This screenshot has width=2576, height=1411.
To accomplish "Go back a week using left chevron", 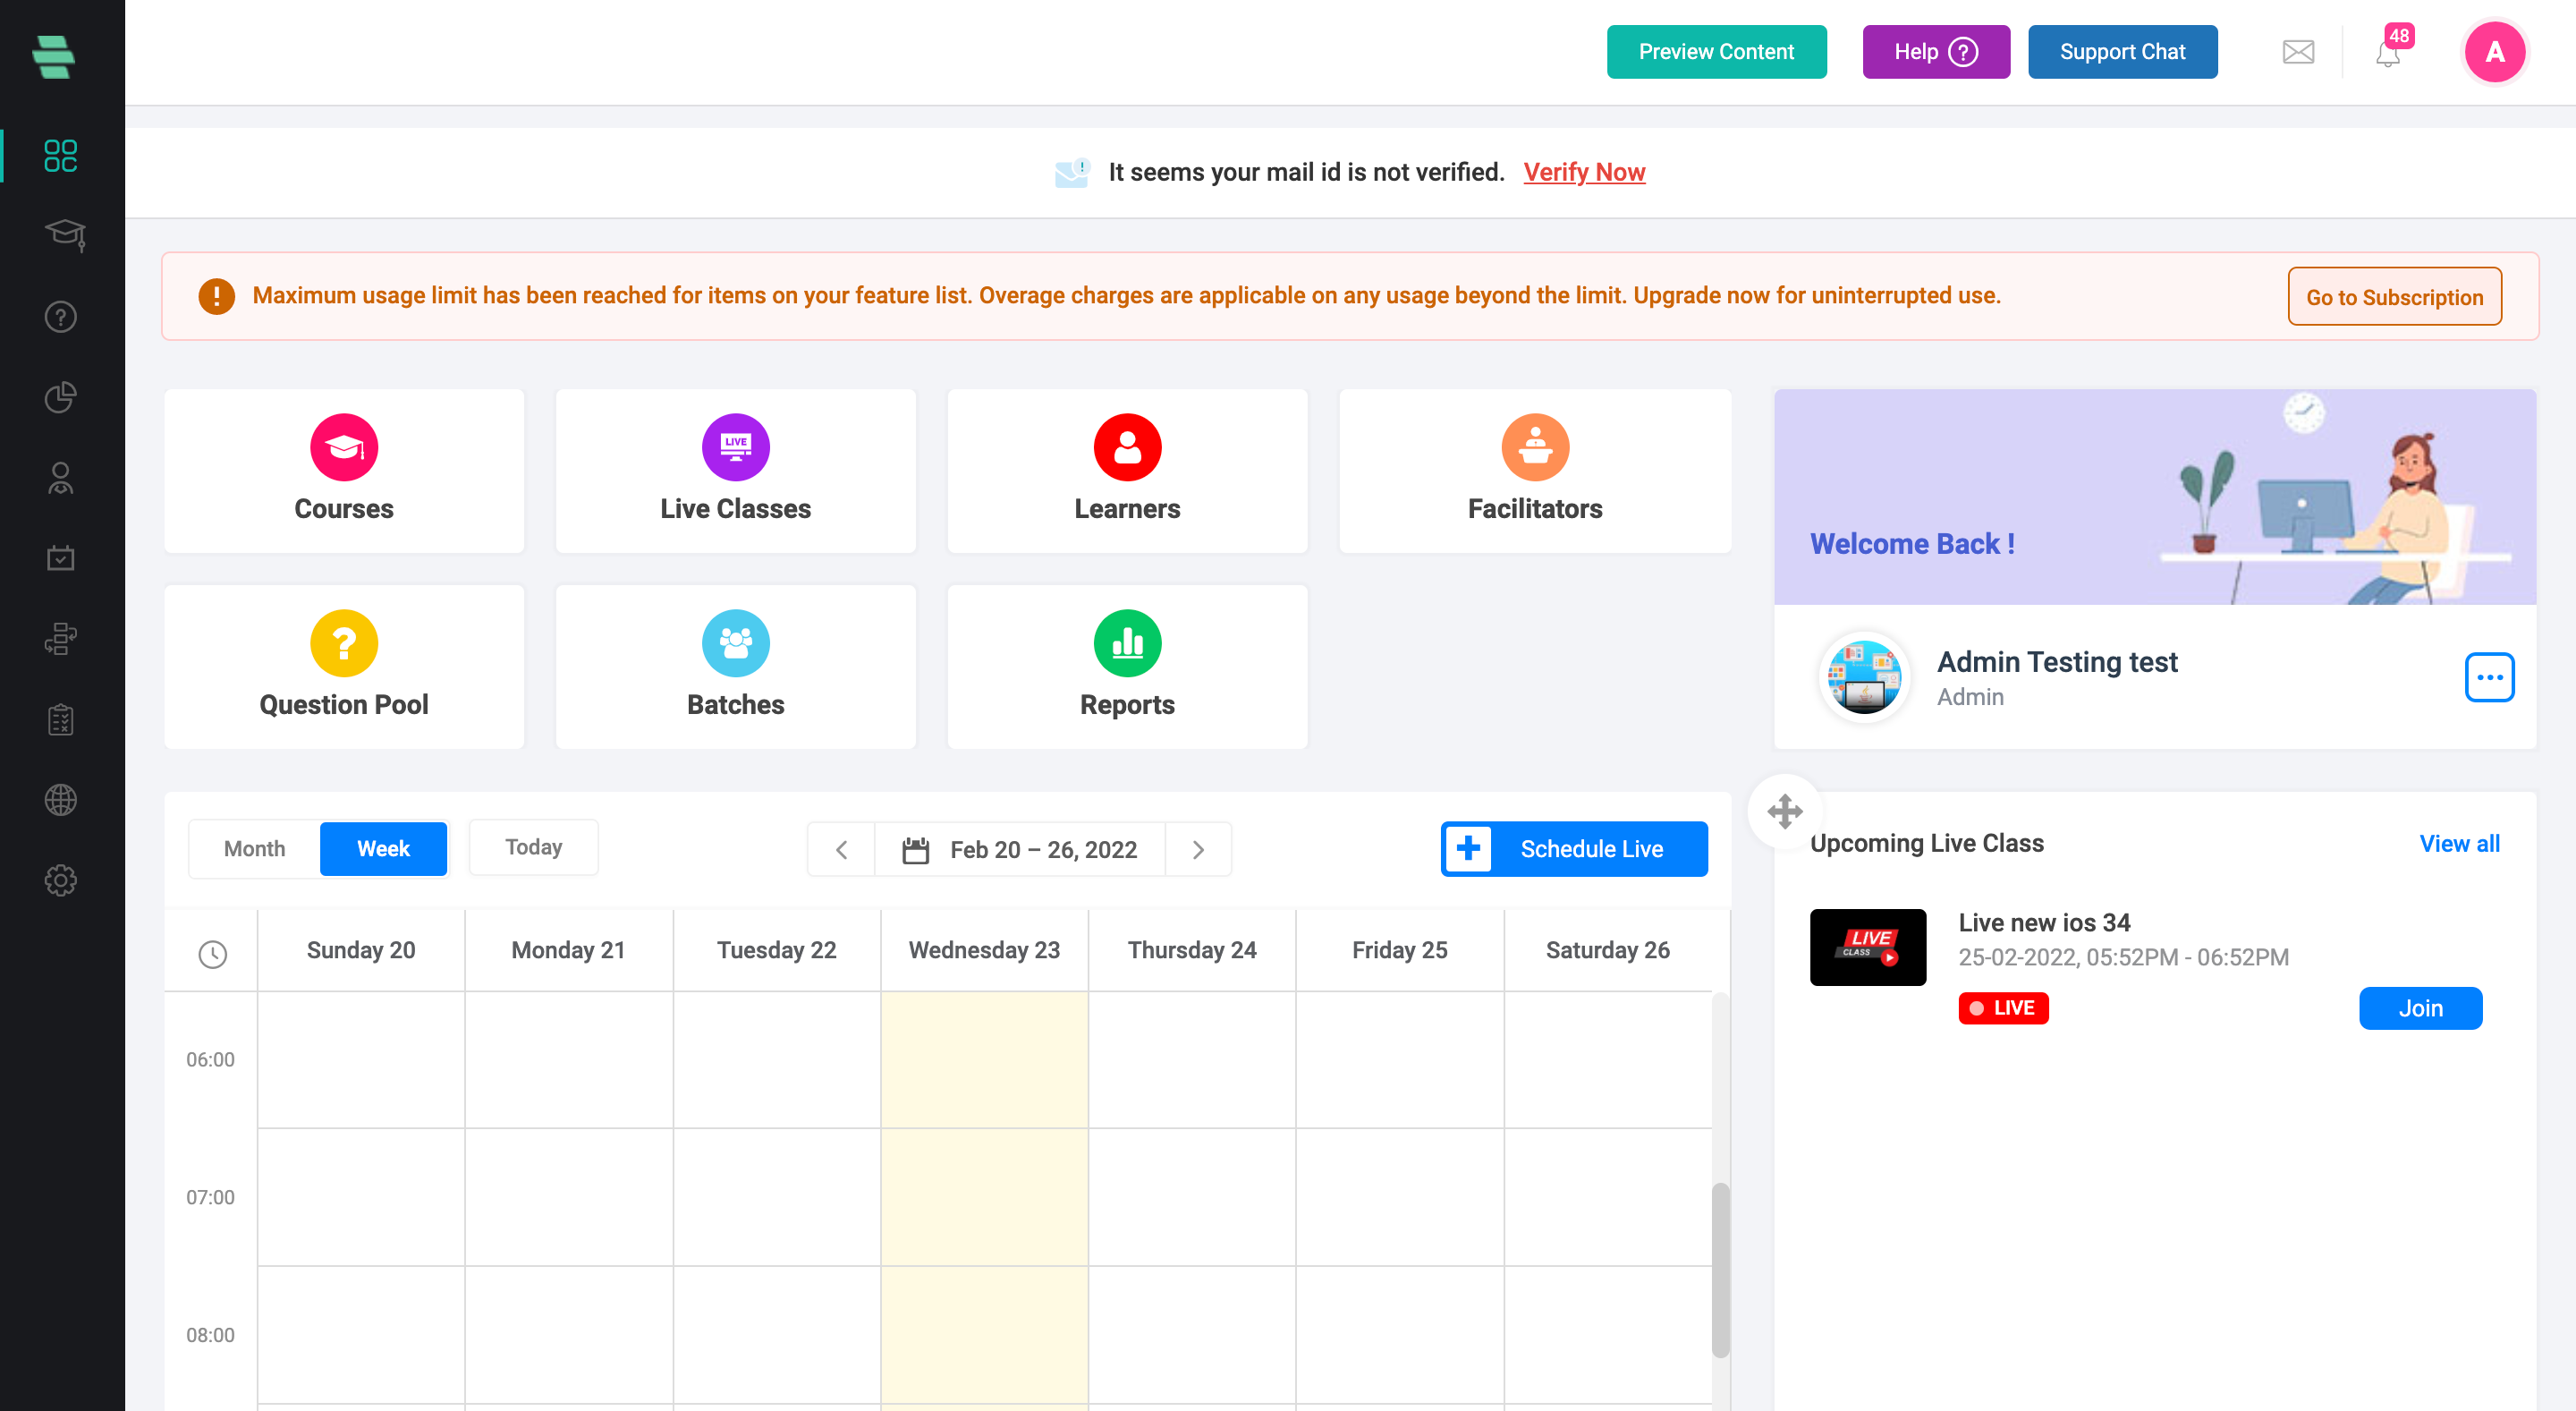I will [x=842, y=849].
